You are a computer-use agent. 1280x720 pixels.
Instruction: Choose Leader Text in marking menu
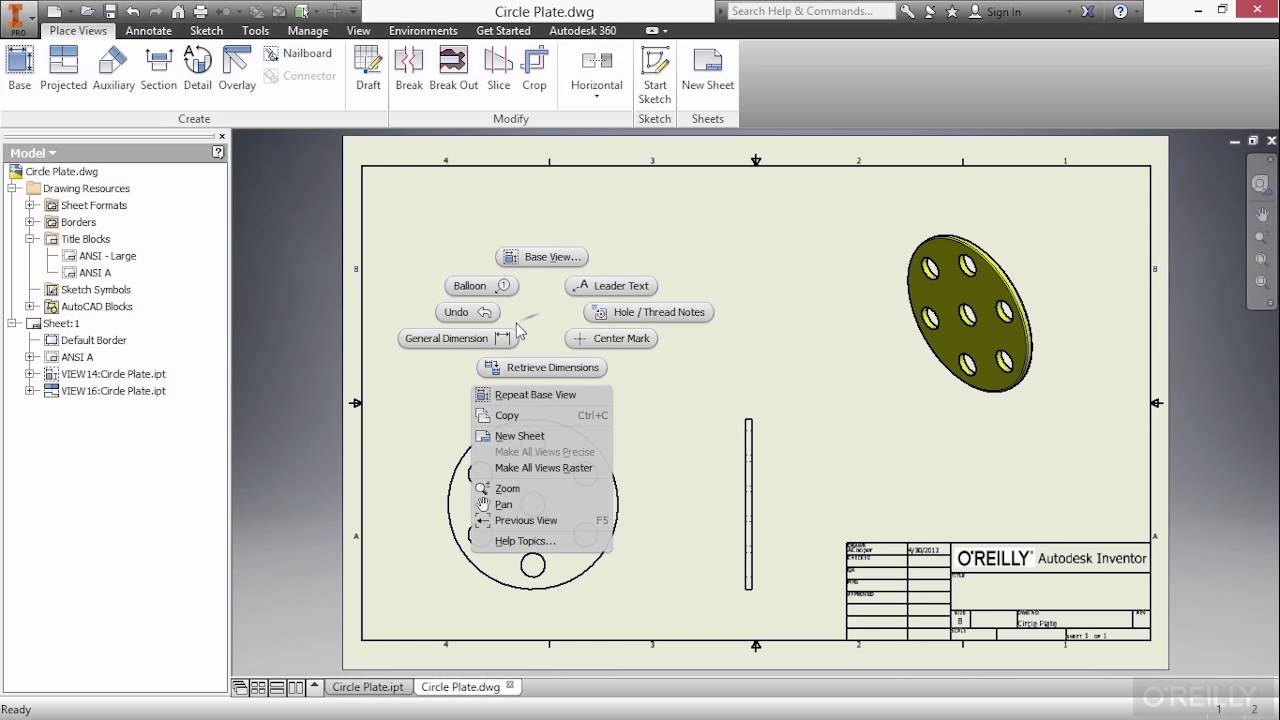(612, 286)
